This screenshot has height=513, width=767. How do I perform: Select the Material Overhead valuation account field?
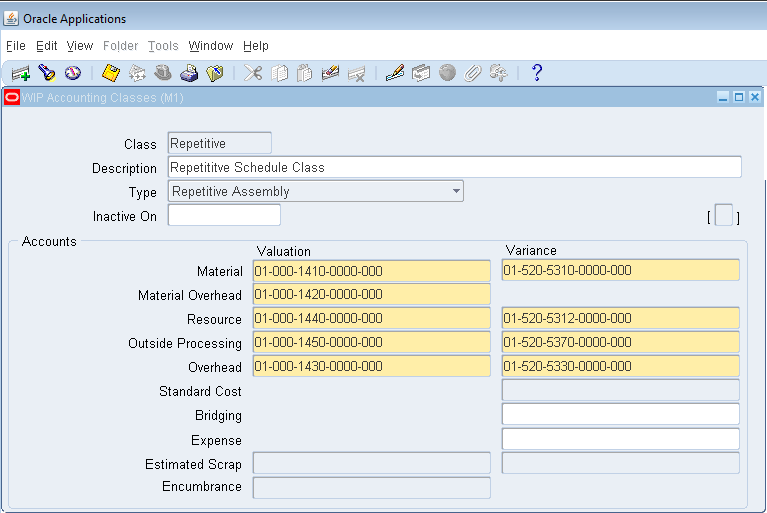[x=372, y=294]
